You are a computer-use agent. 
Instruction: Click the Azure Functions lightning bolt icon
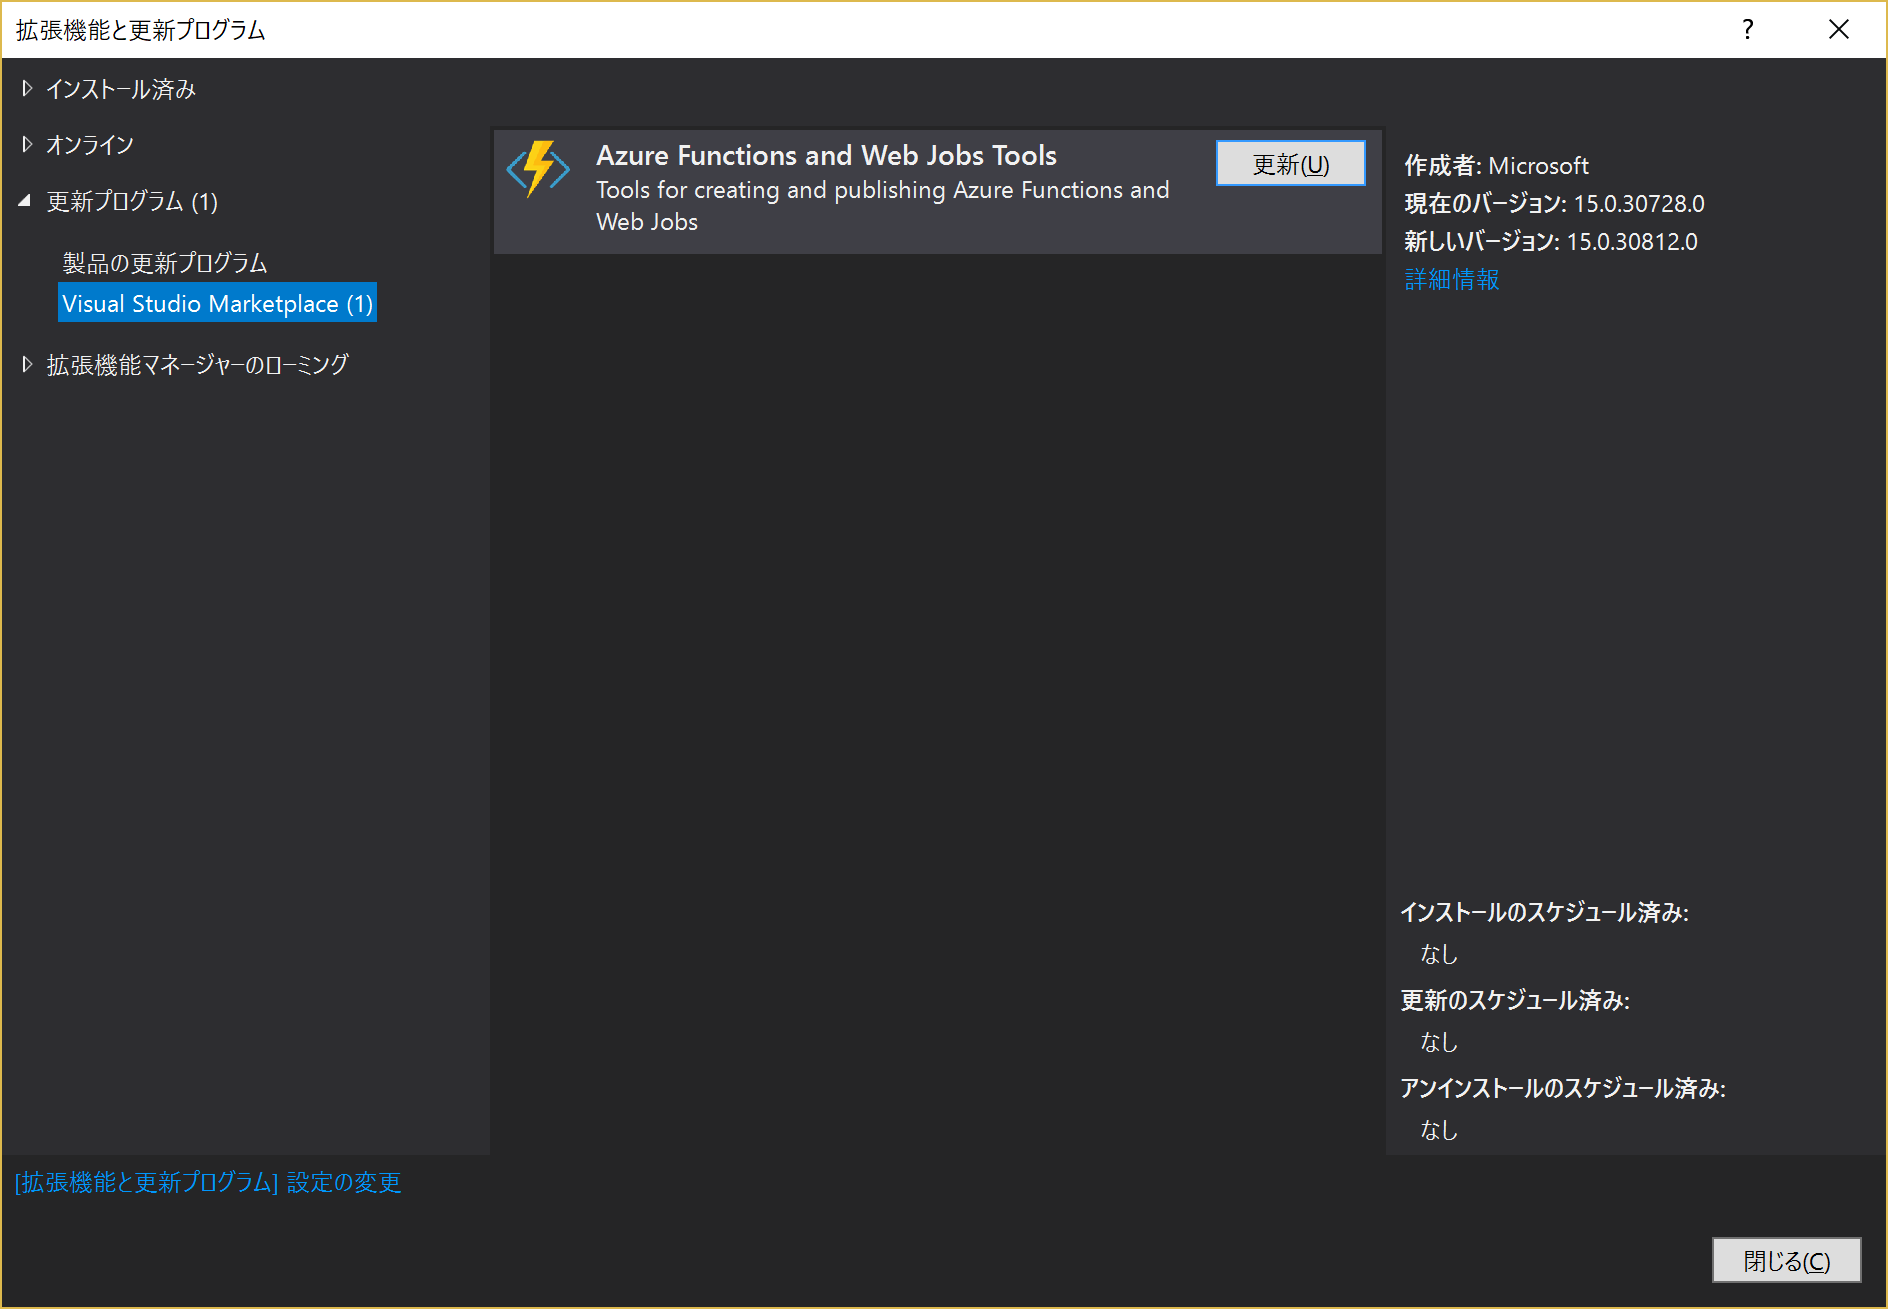537,168
